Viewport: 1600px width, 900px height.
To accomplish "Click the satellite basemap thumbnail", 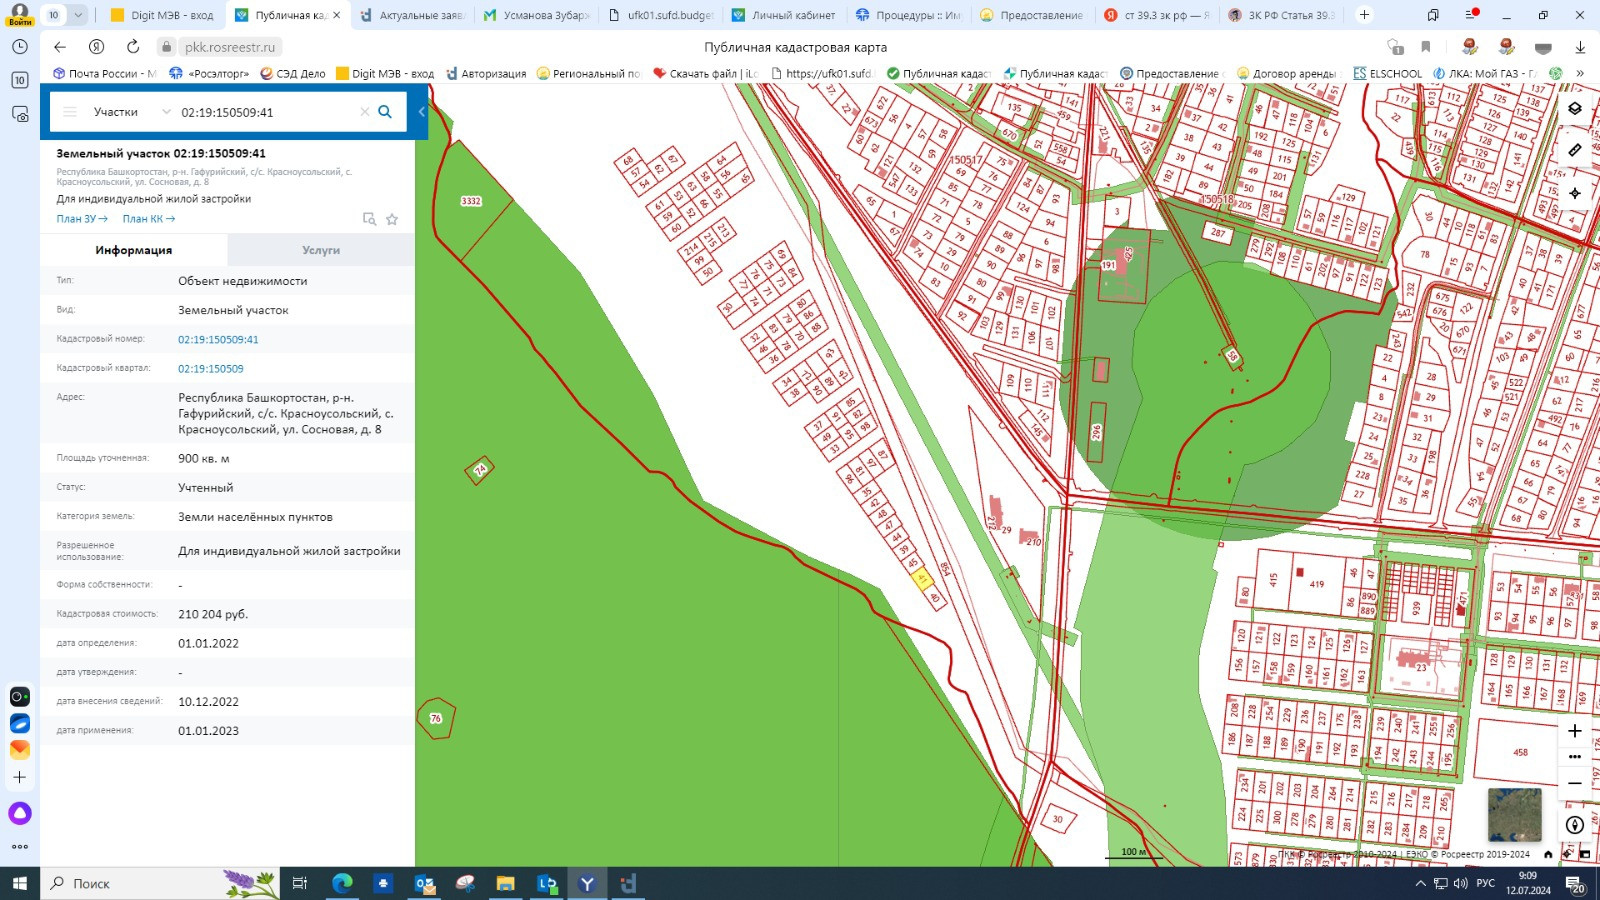I will point(1514,814).
